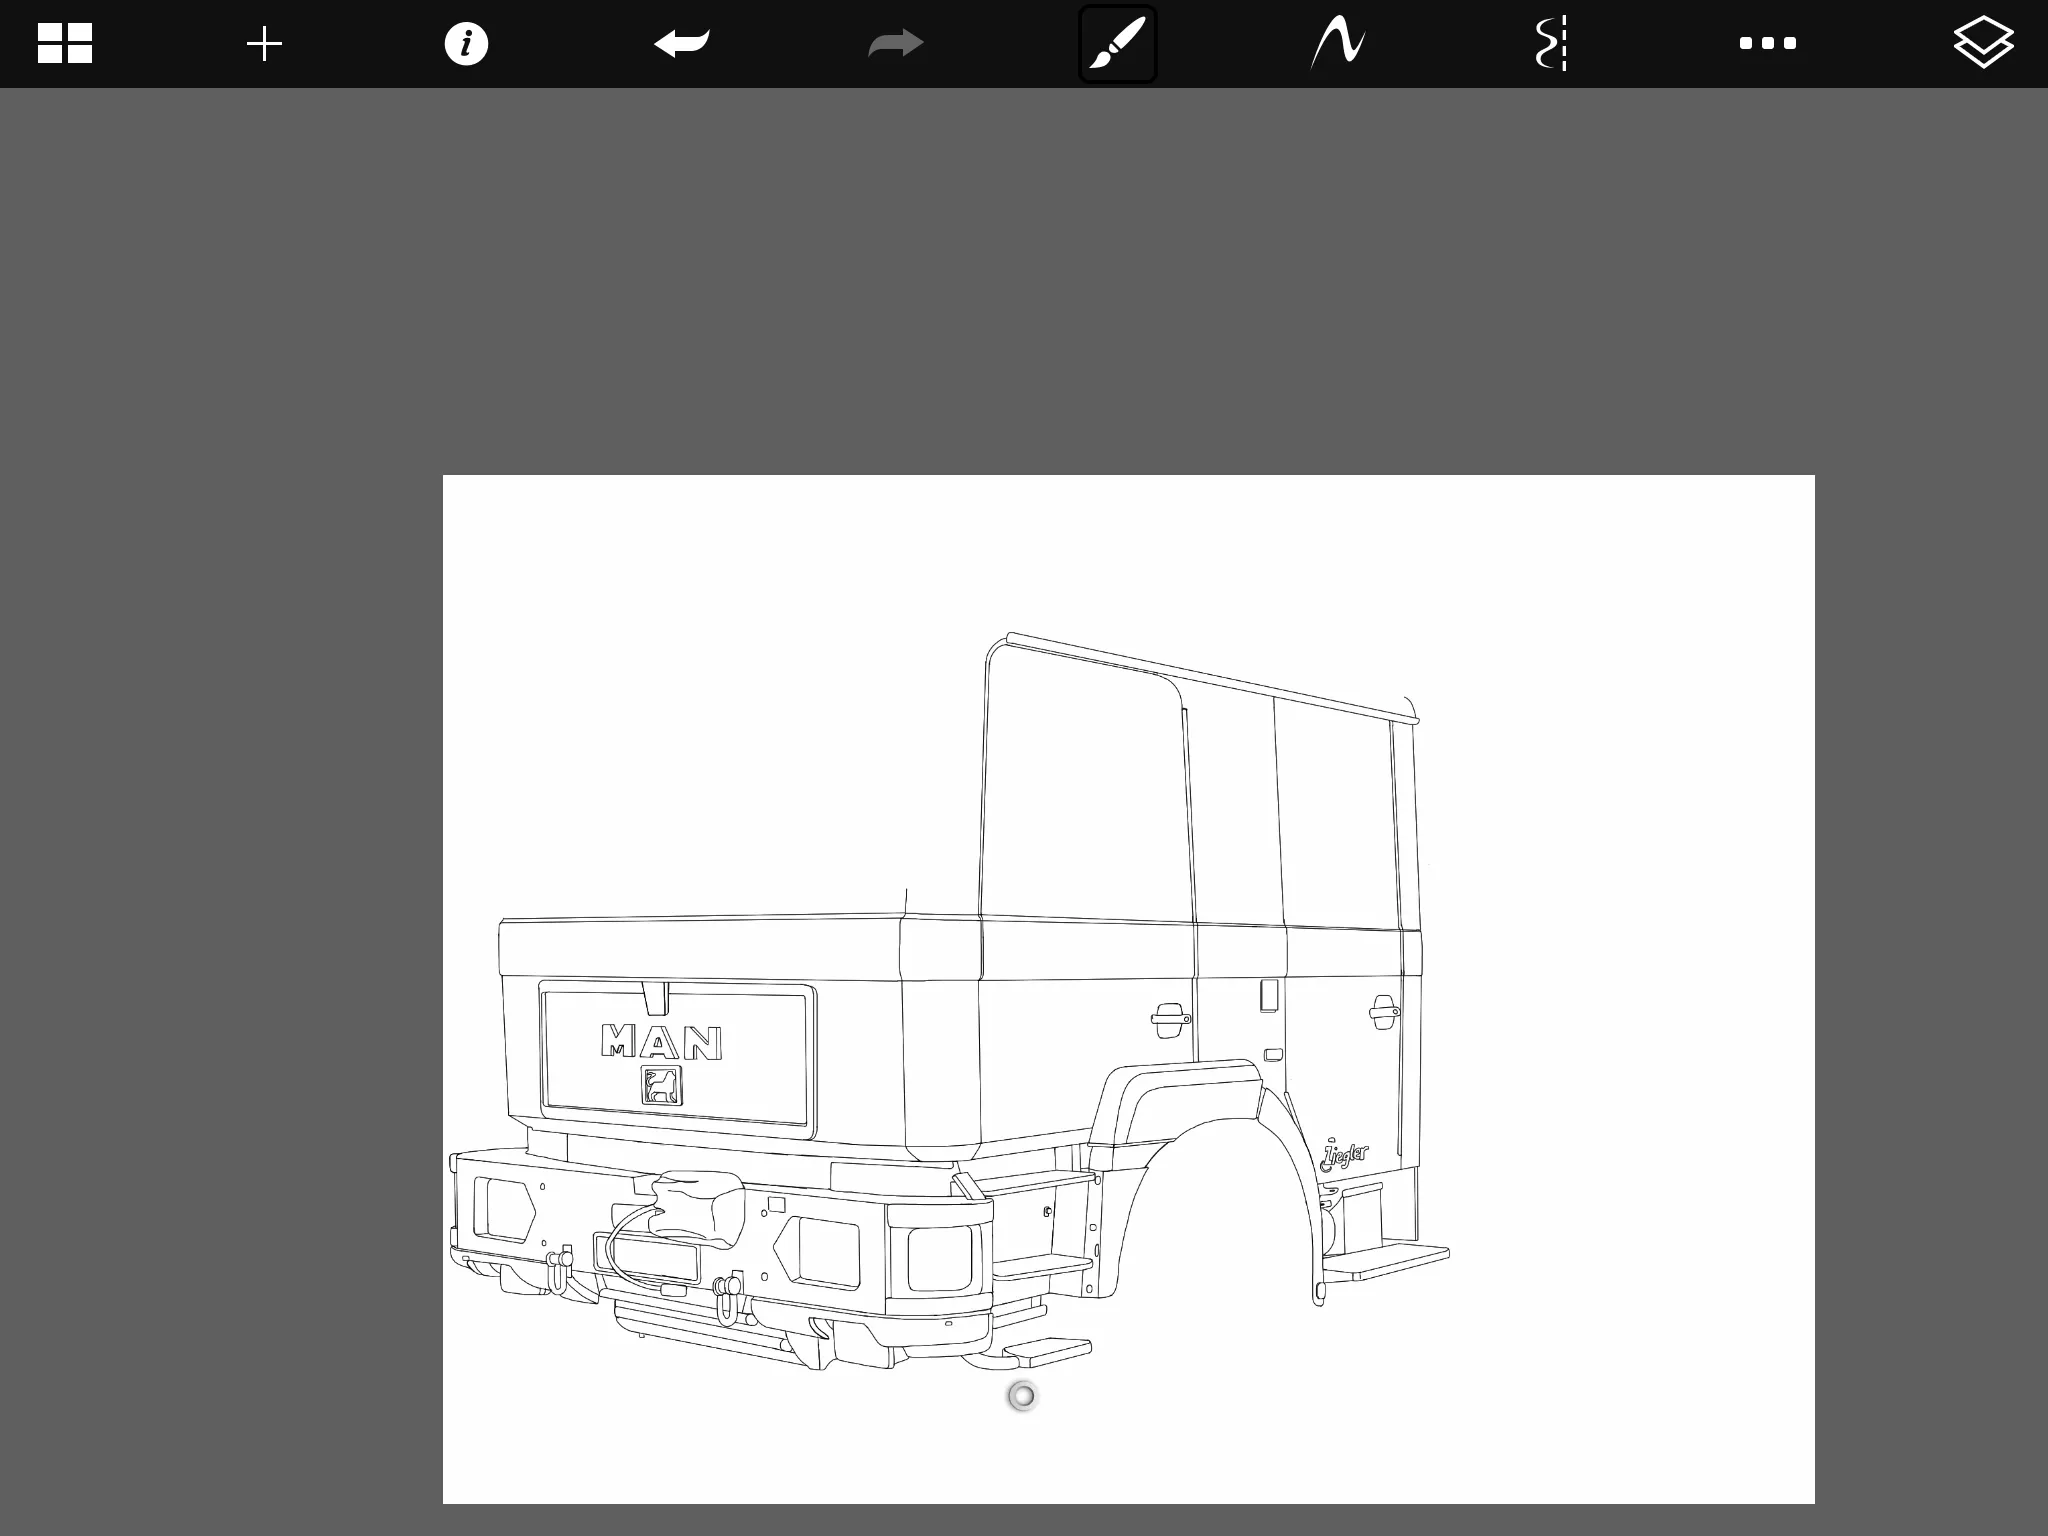Viewport: 2048px width, 1536px height.
Task: Open the gallery grid view
Action: click(x=65, y=44)
